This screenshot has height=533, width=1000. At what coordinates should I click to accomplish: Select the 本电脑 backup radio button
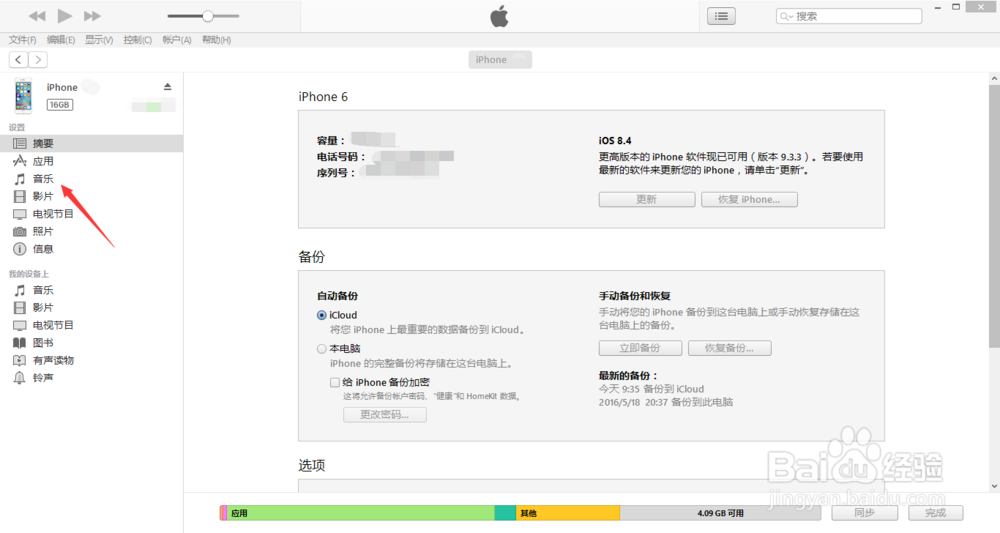321,349
